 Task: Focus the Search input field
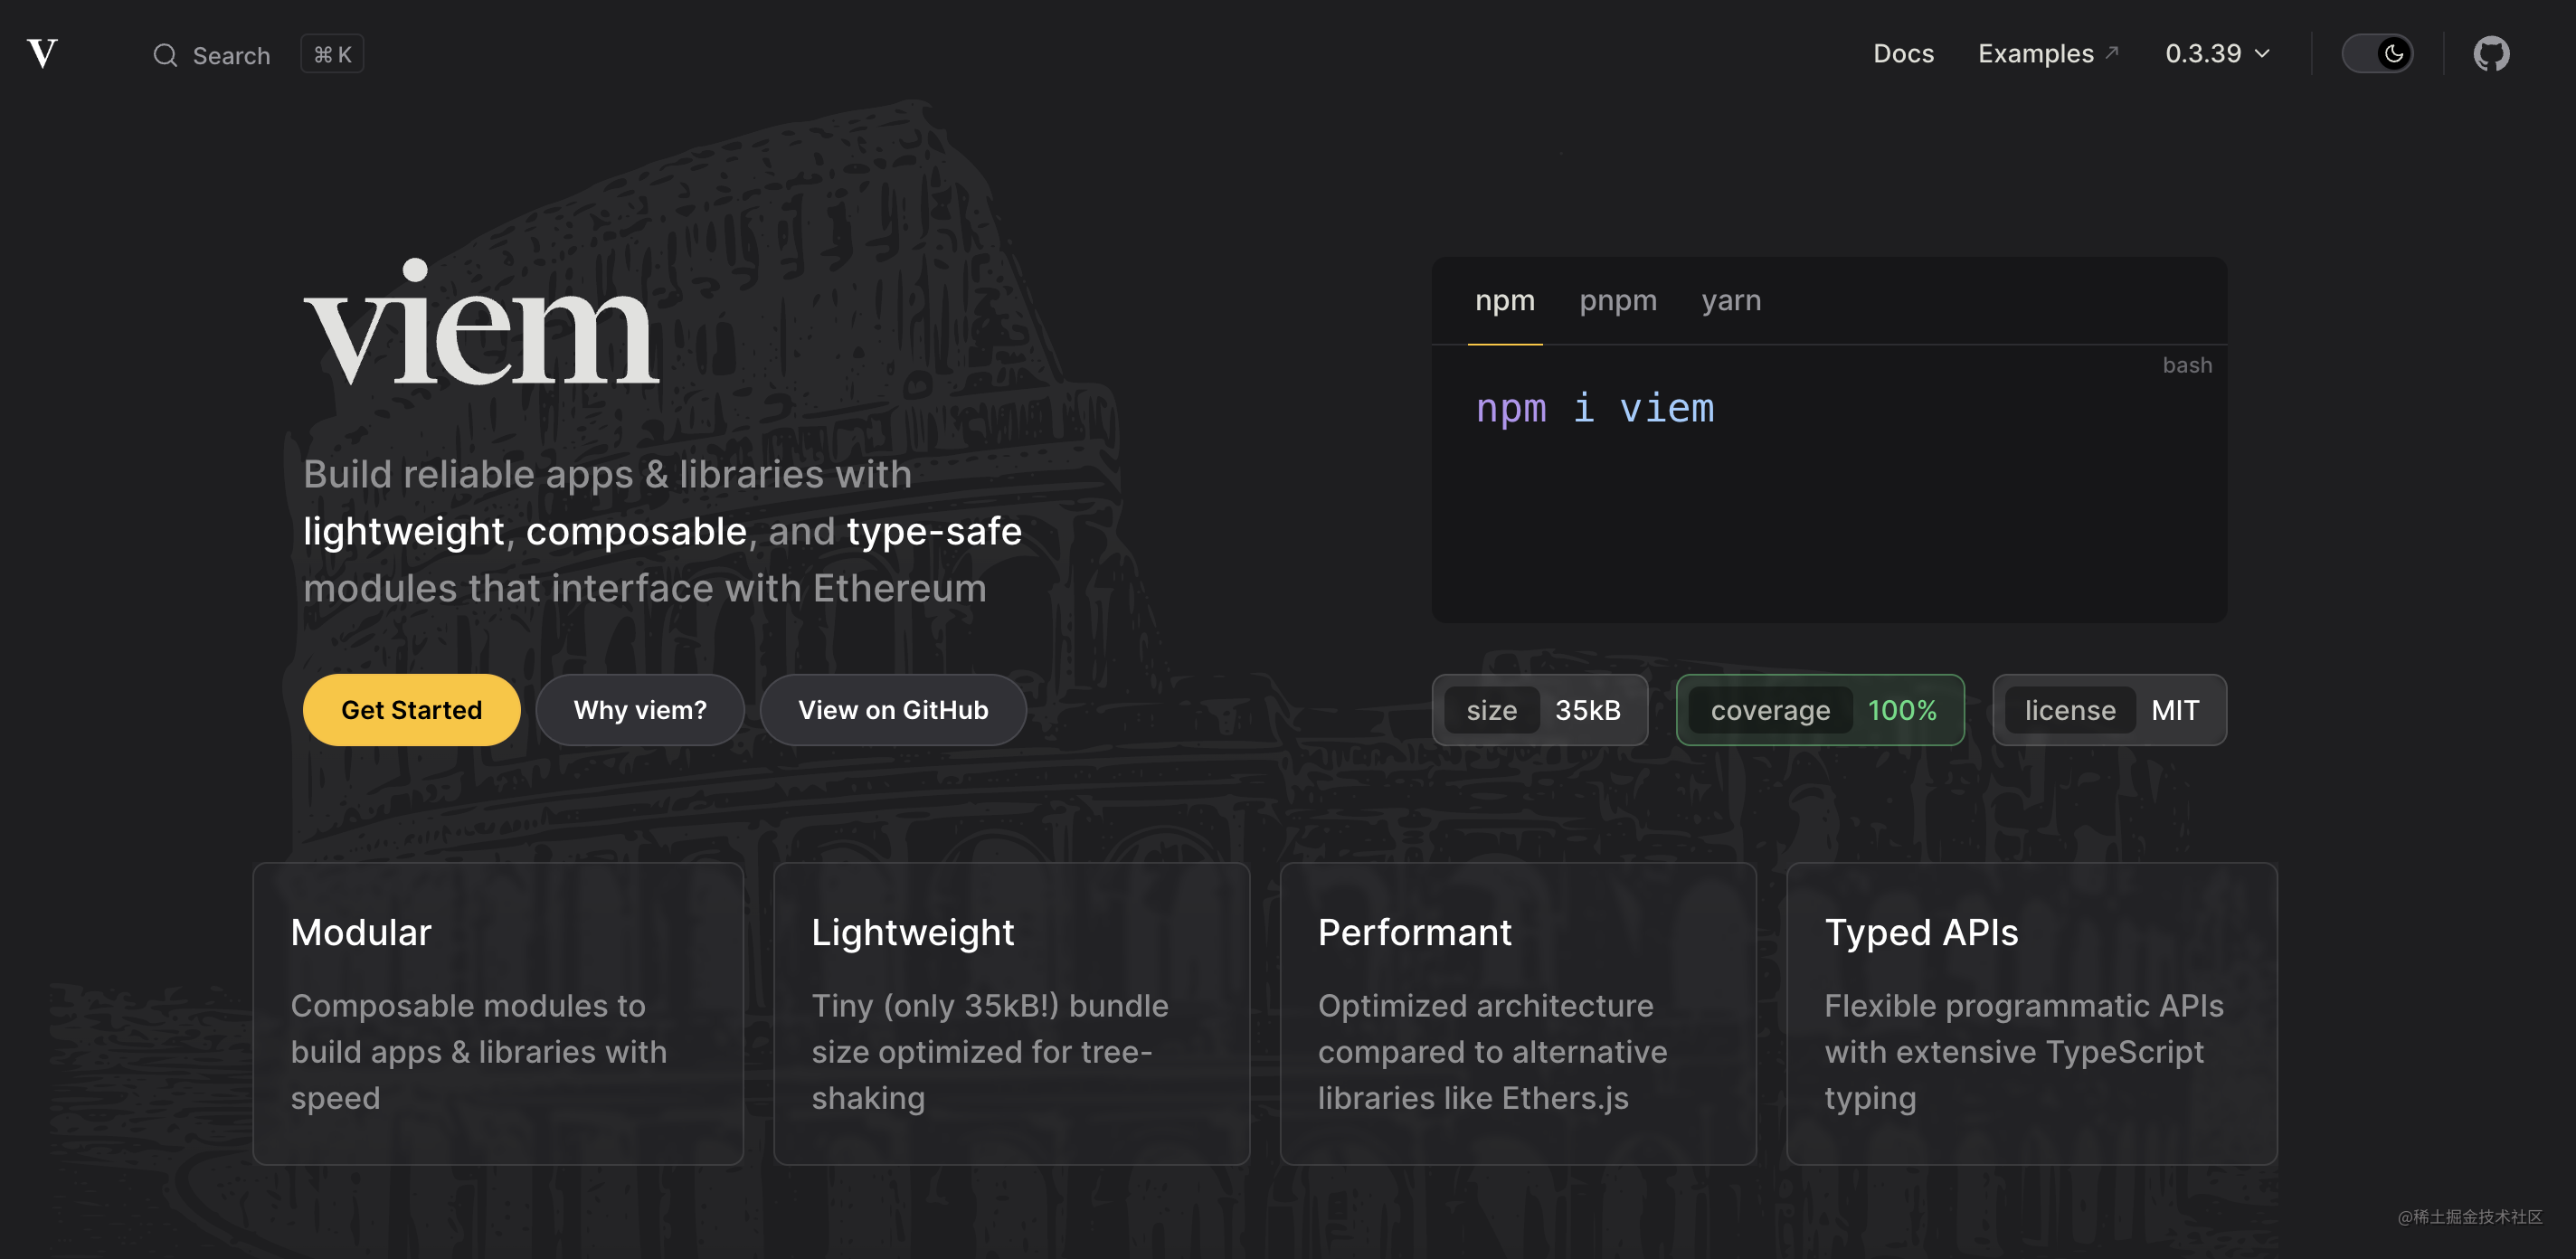tap(231, 55)
